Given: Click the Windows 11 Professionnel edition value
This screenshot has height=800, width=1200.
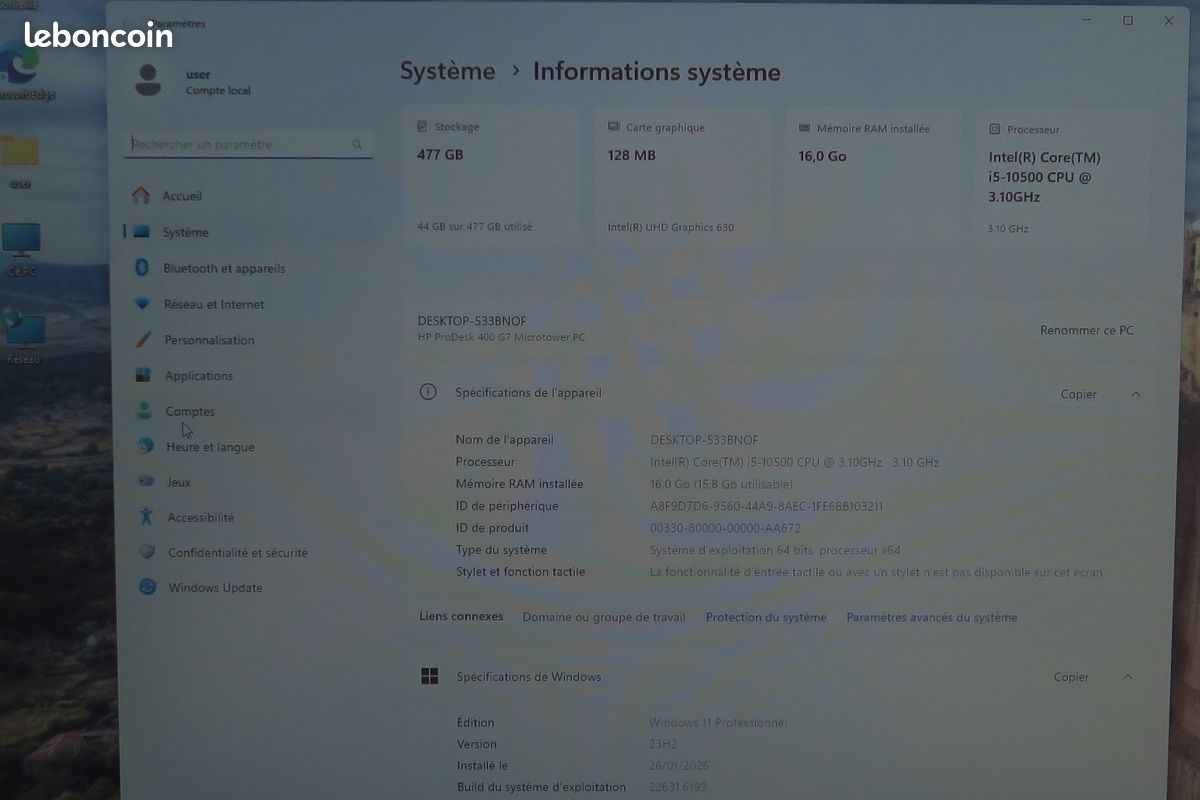Looking at the screenshot, I should (718, 723).
